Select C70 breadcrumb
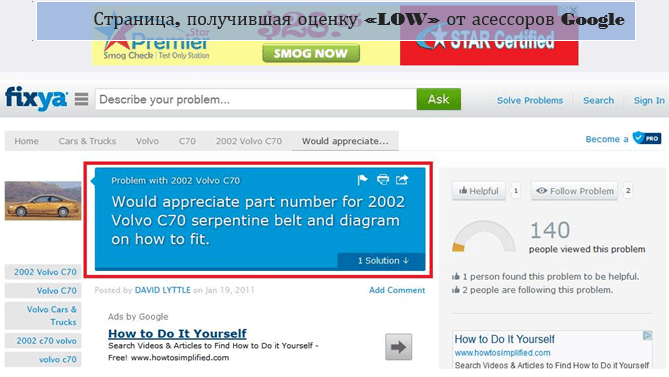This screenshot has height=377, width=669. (187, 141)
